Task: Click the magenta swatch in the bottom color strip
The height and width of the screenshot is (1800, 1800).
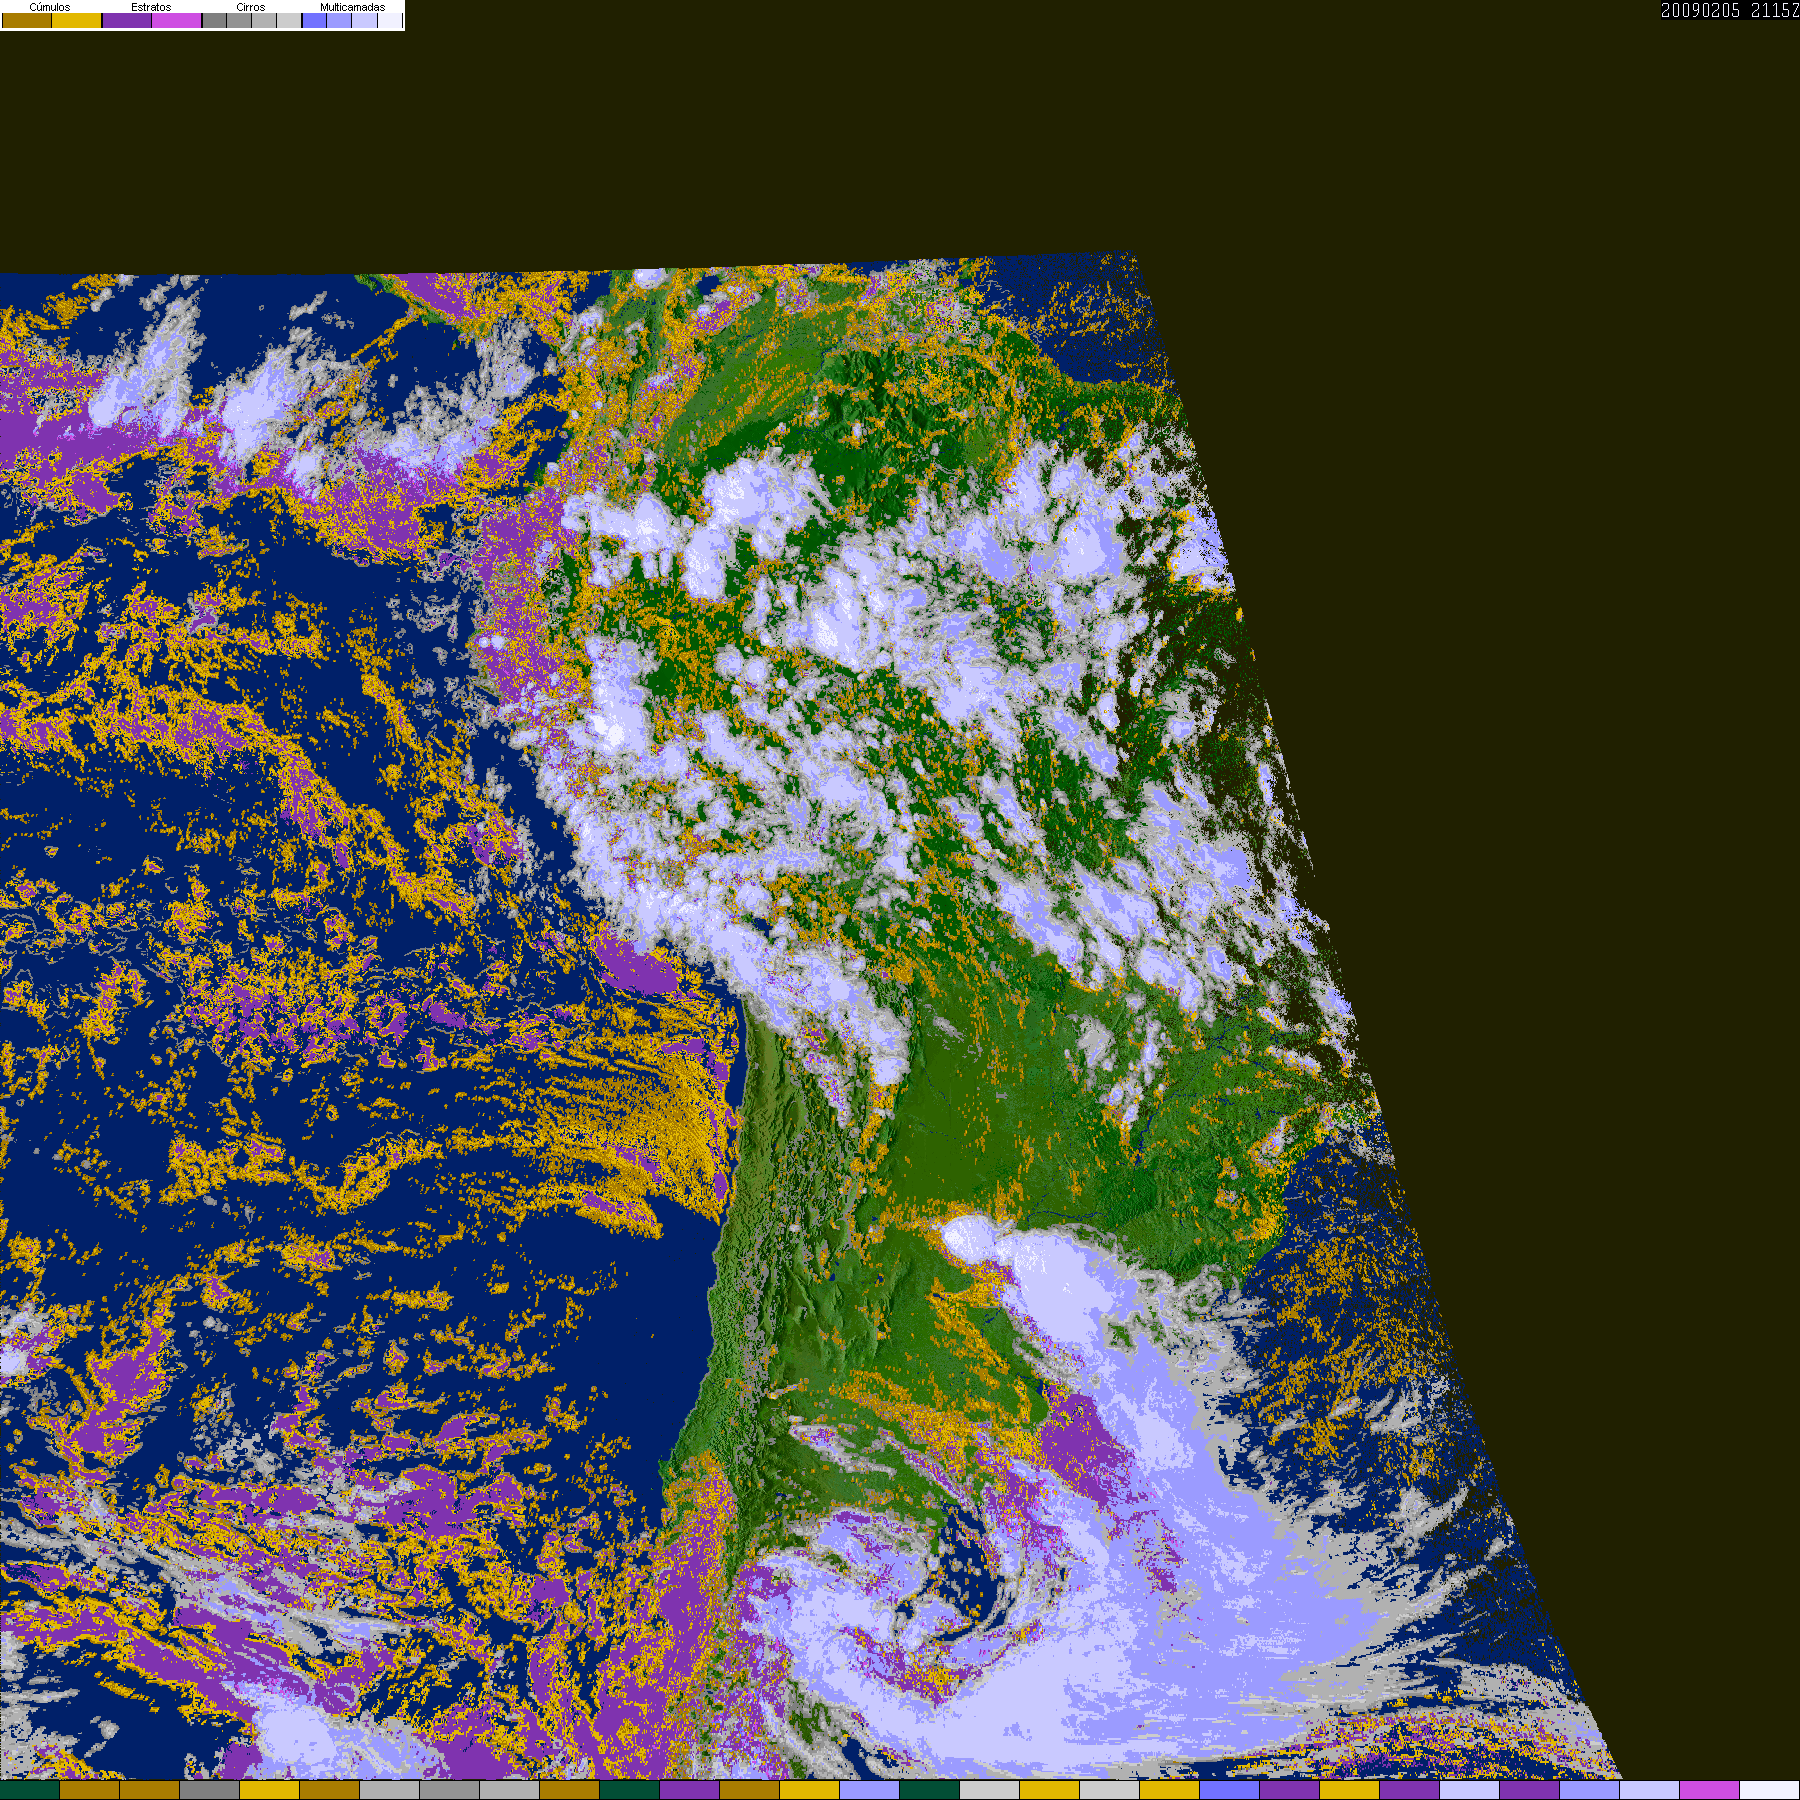Action: [1709, 1790]
